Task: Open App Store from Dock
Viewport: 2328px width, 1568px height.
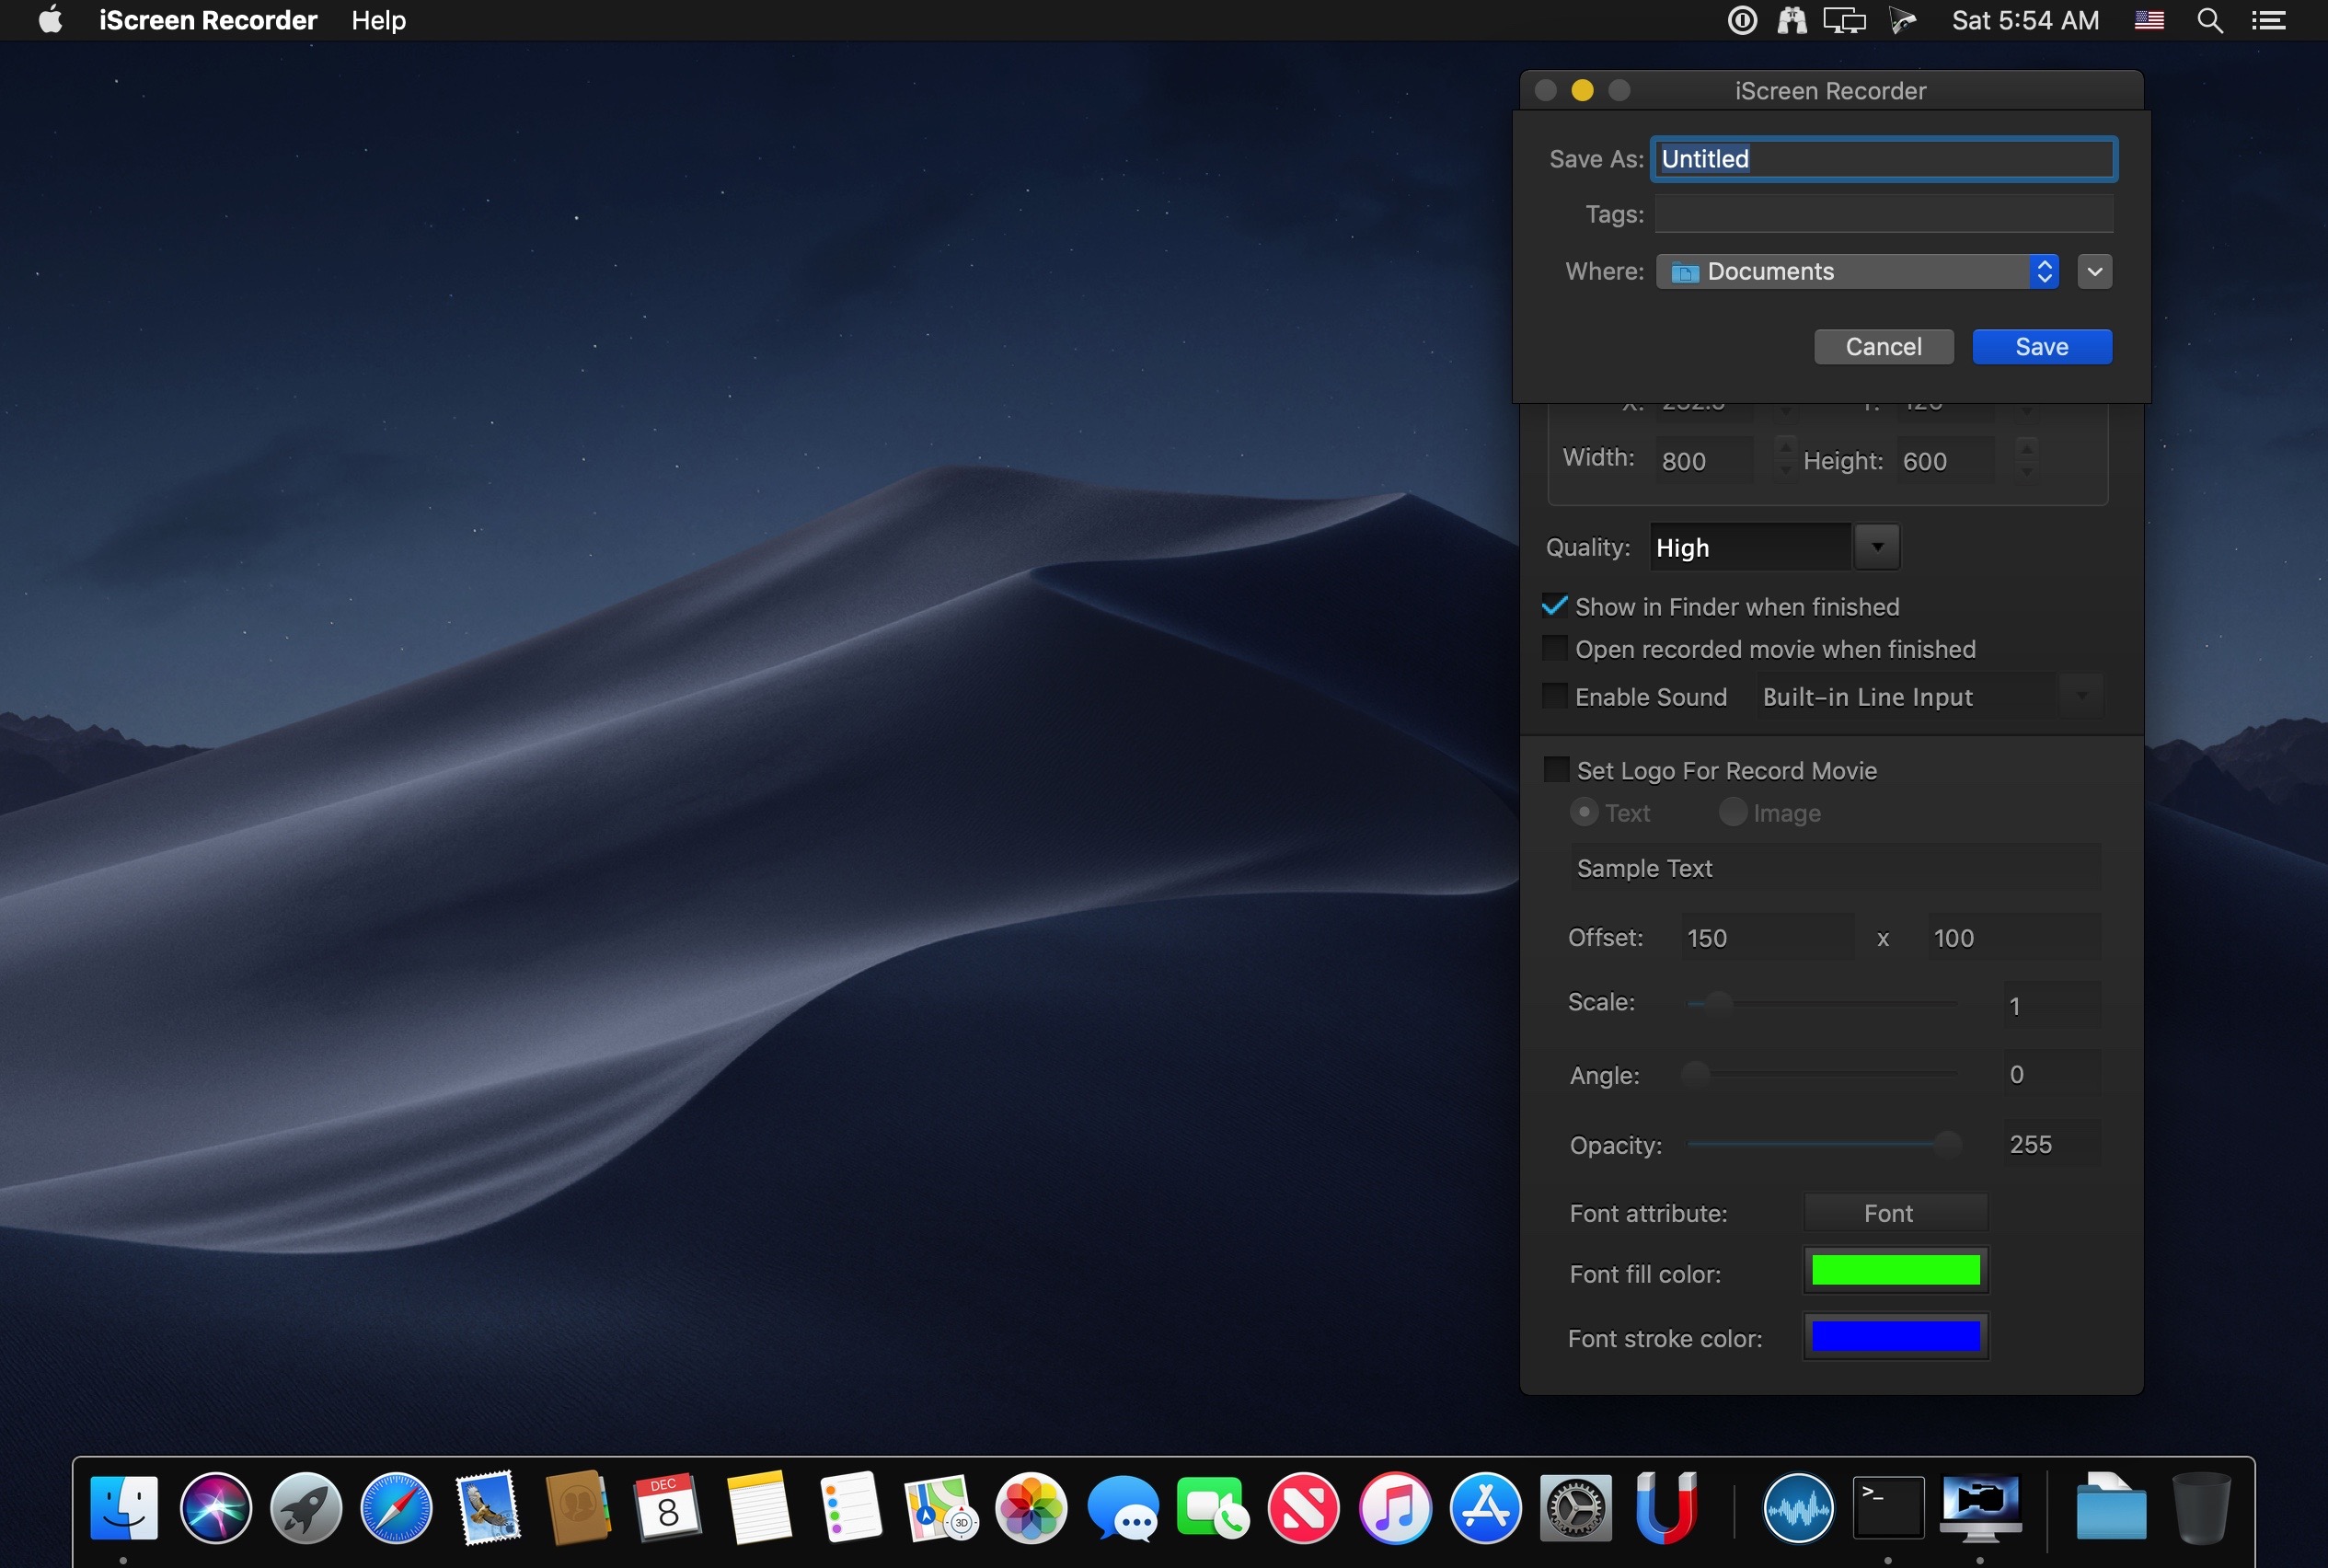Action: point(1485,1507)
